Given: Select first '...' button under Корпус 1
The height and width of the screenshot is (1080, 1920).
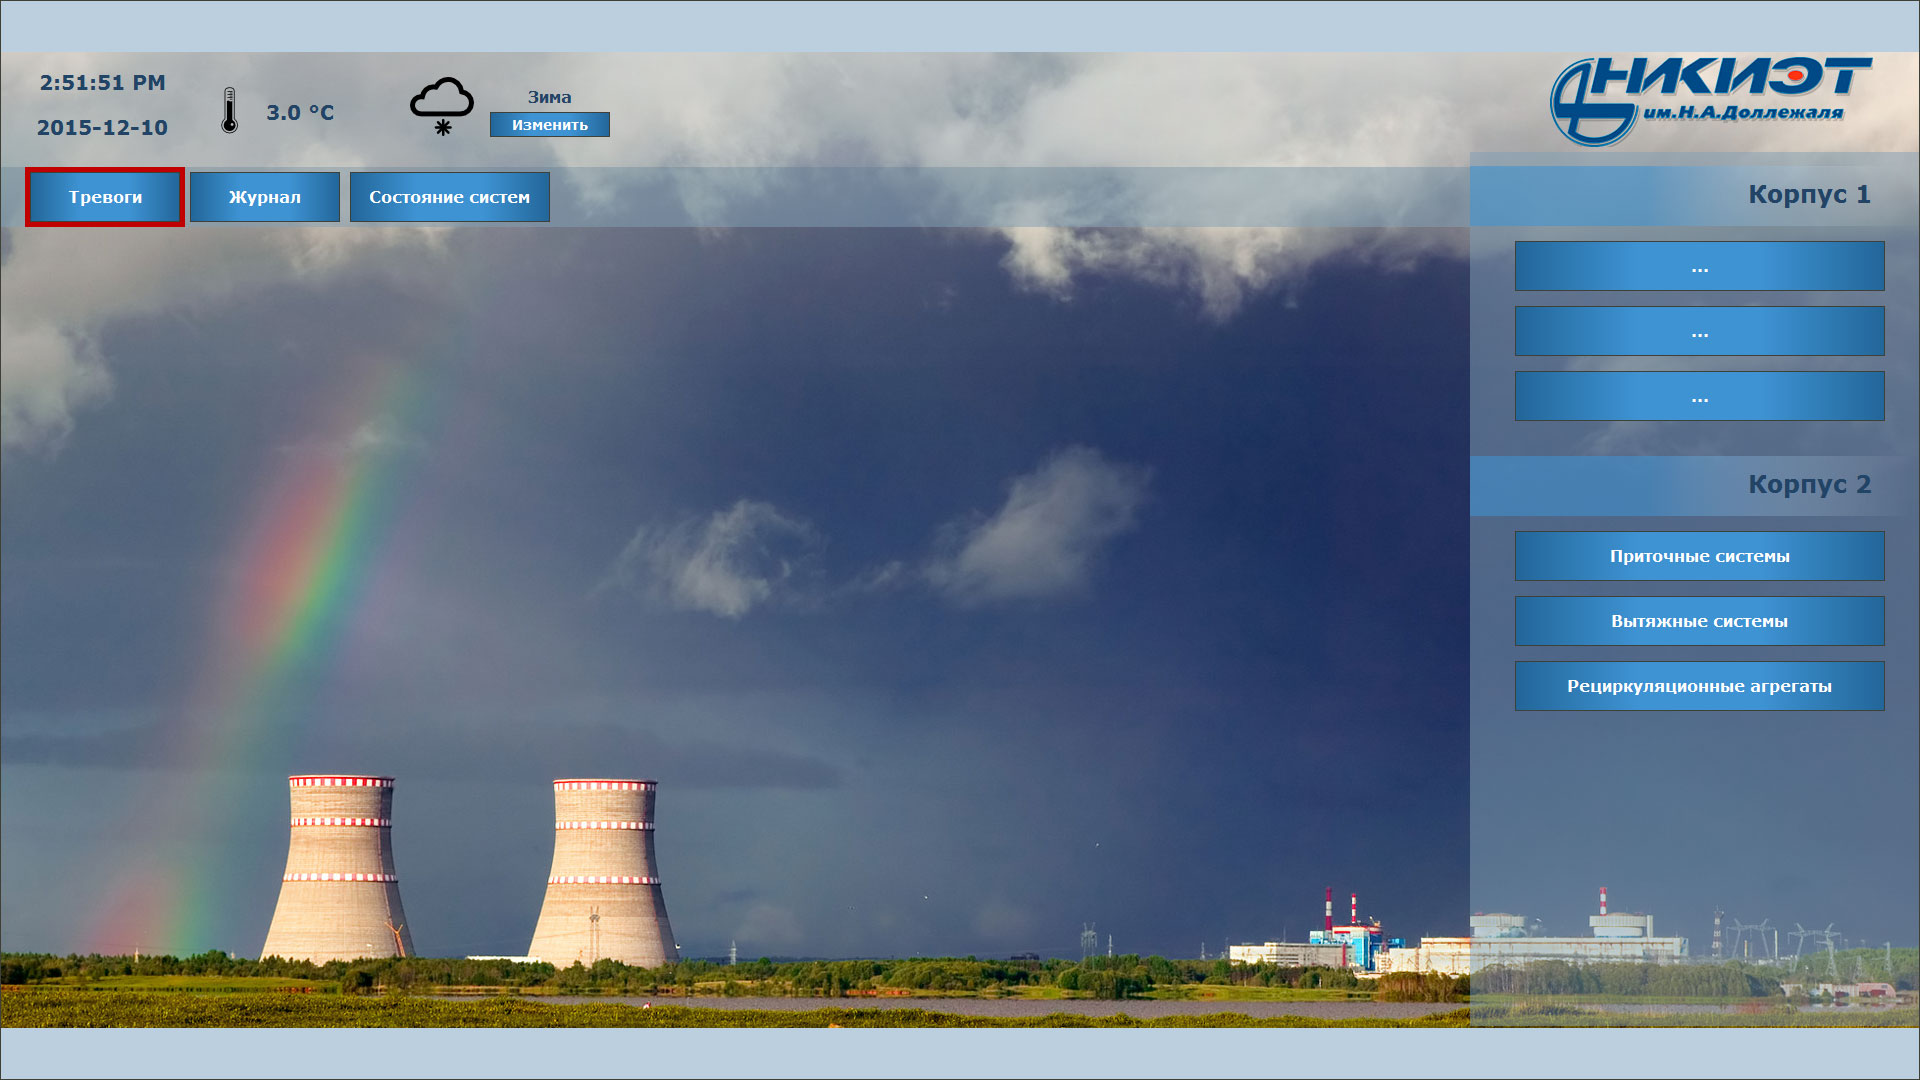Looking at the screenshot, I should [x=1700, y=266].
